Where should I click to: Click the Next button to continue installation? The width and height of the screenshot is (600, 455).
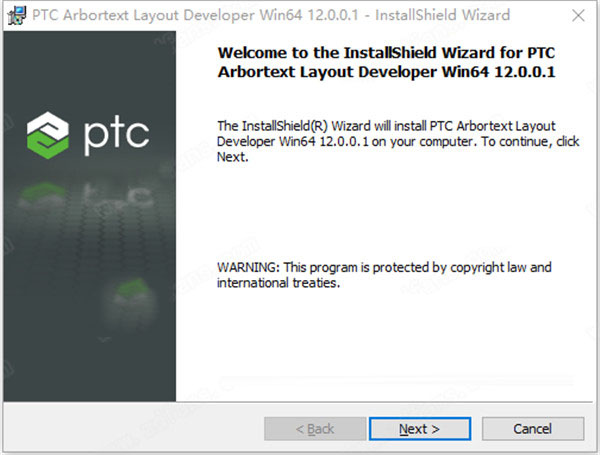[420, 429]
